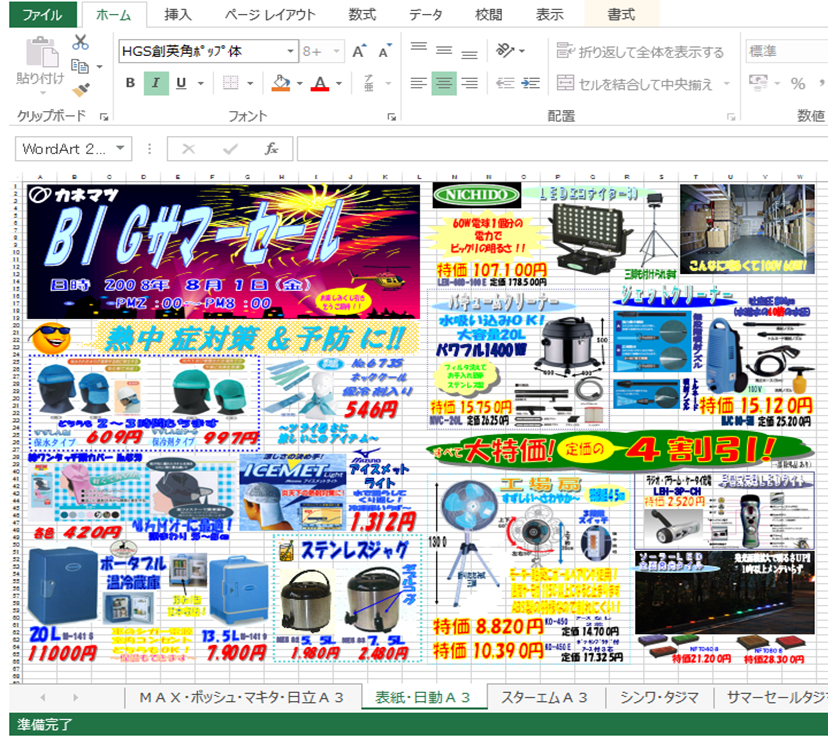The width and height of the screenshot is (828, 744).
Task: Toggle Align Right
Action: [x=469, y=83]
